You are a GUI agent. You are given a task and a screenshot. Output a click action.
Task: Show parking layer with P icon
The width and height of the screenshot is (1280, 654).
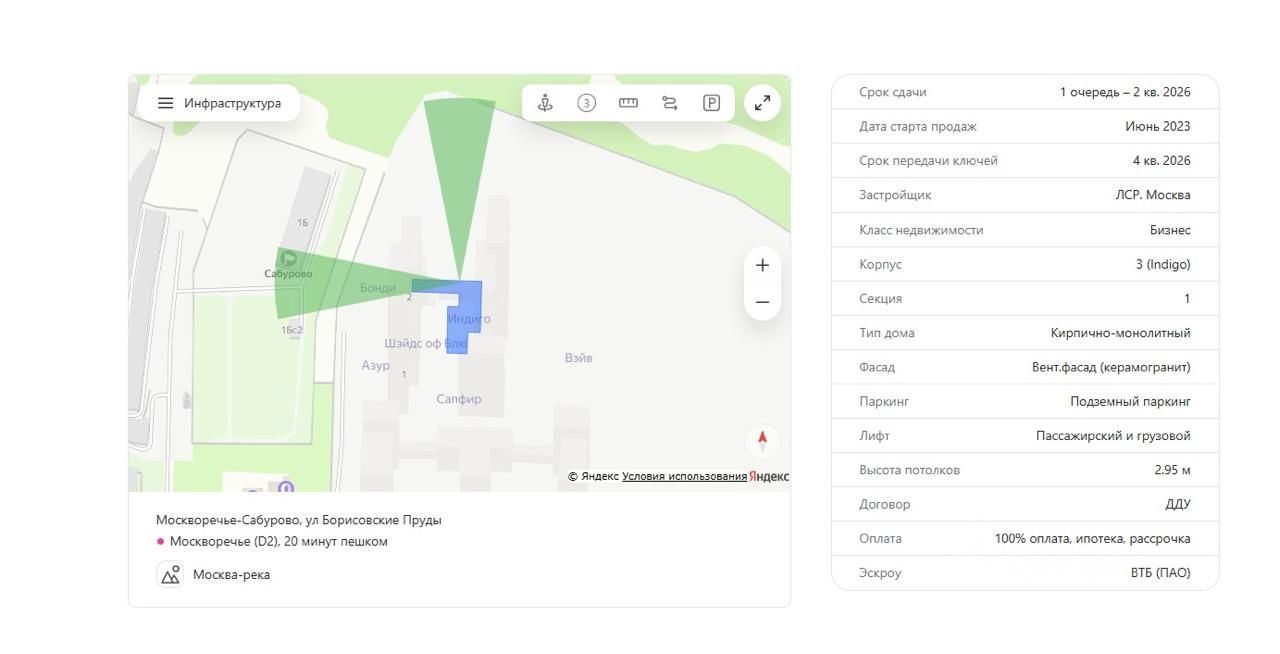click(712, 103)
